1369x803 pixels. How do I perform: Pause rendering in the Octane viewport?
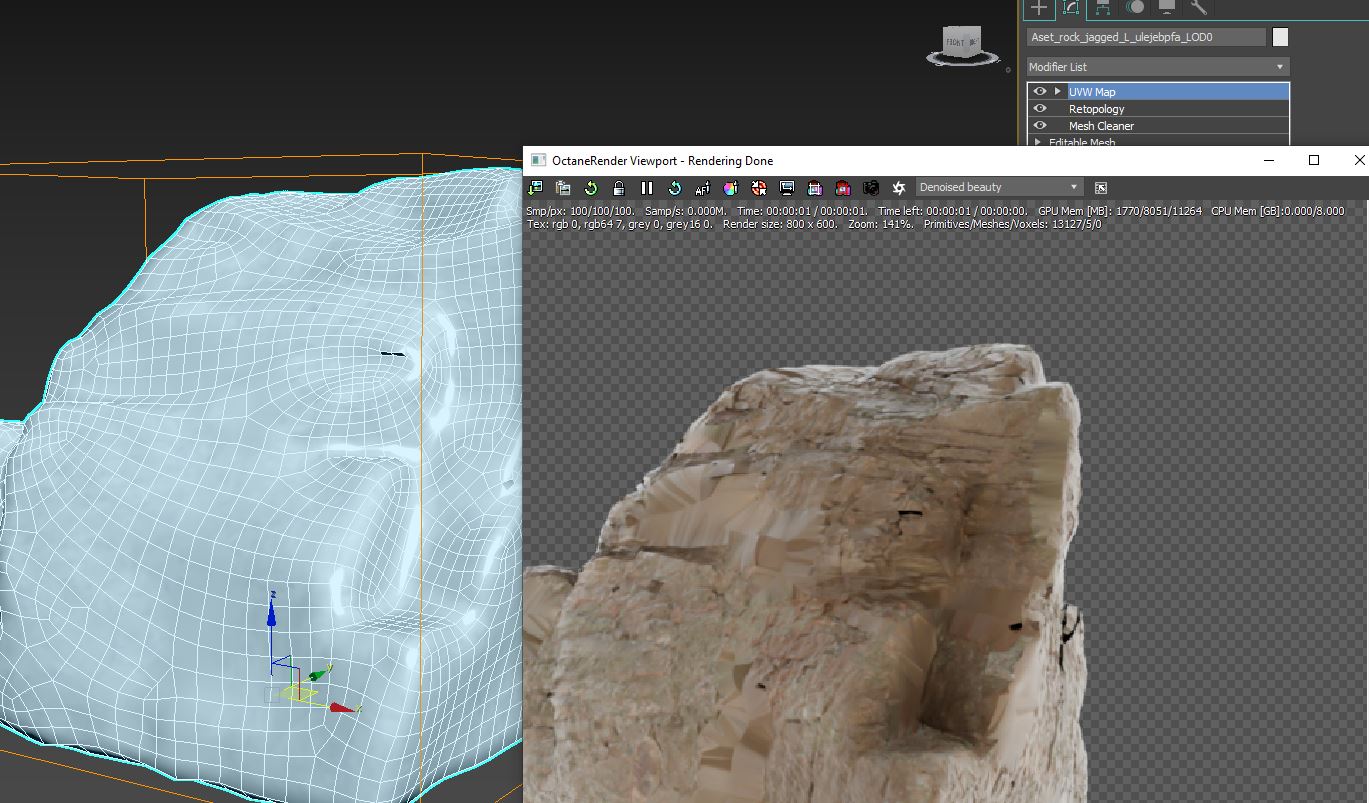point(647,188)
